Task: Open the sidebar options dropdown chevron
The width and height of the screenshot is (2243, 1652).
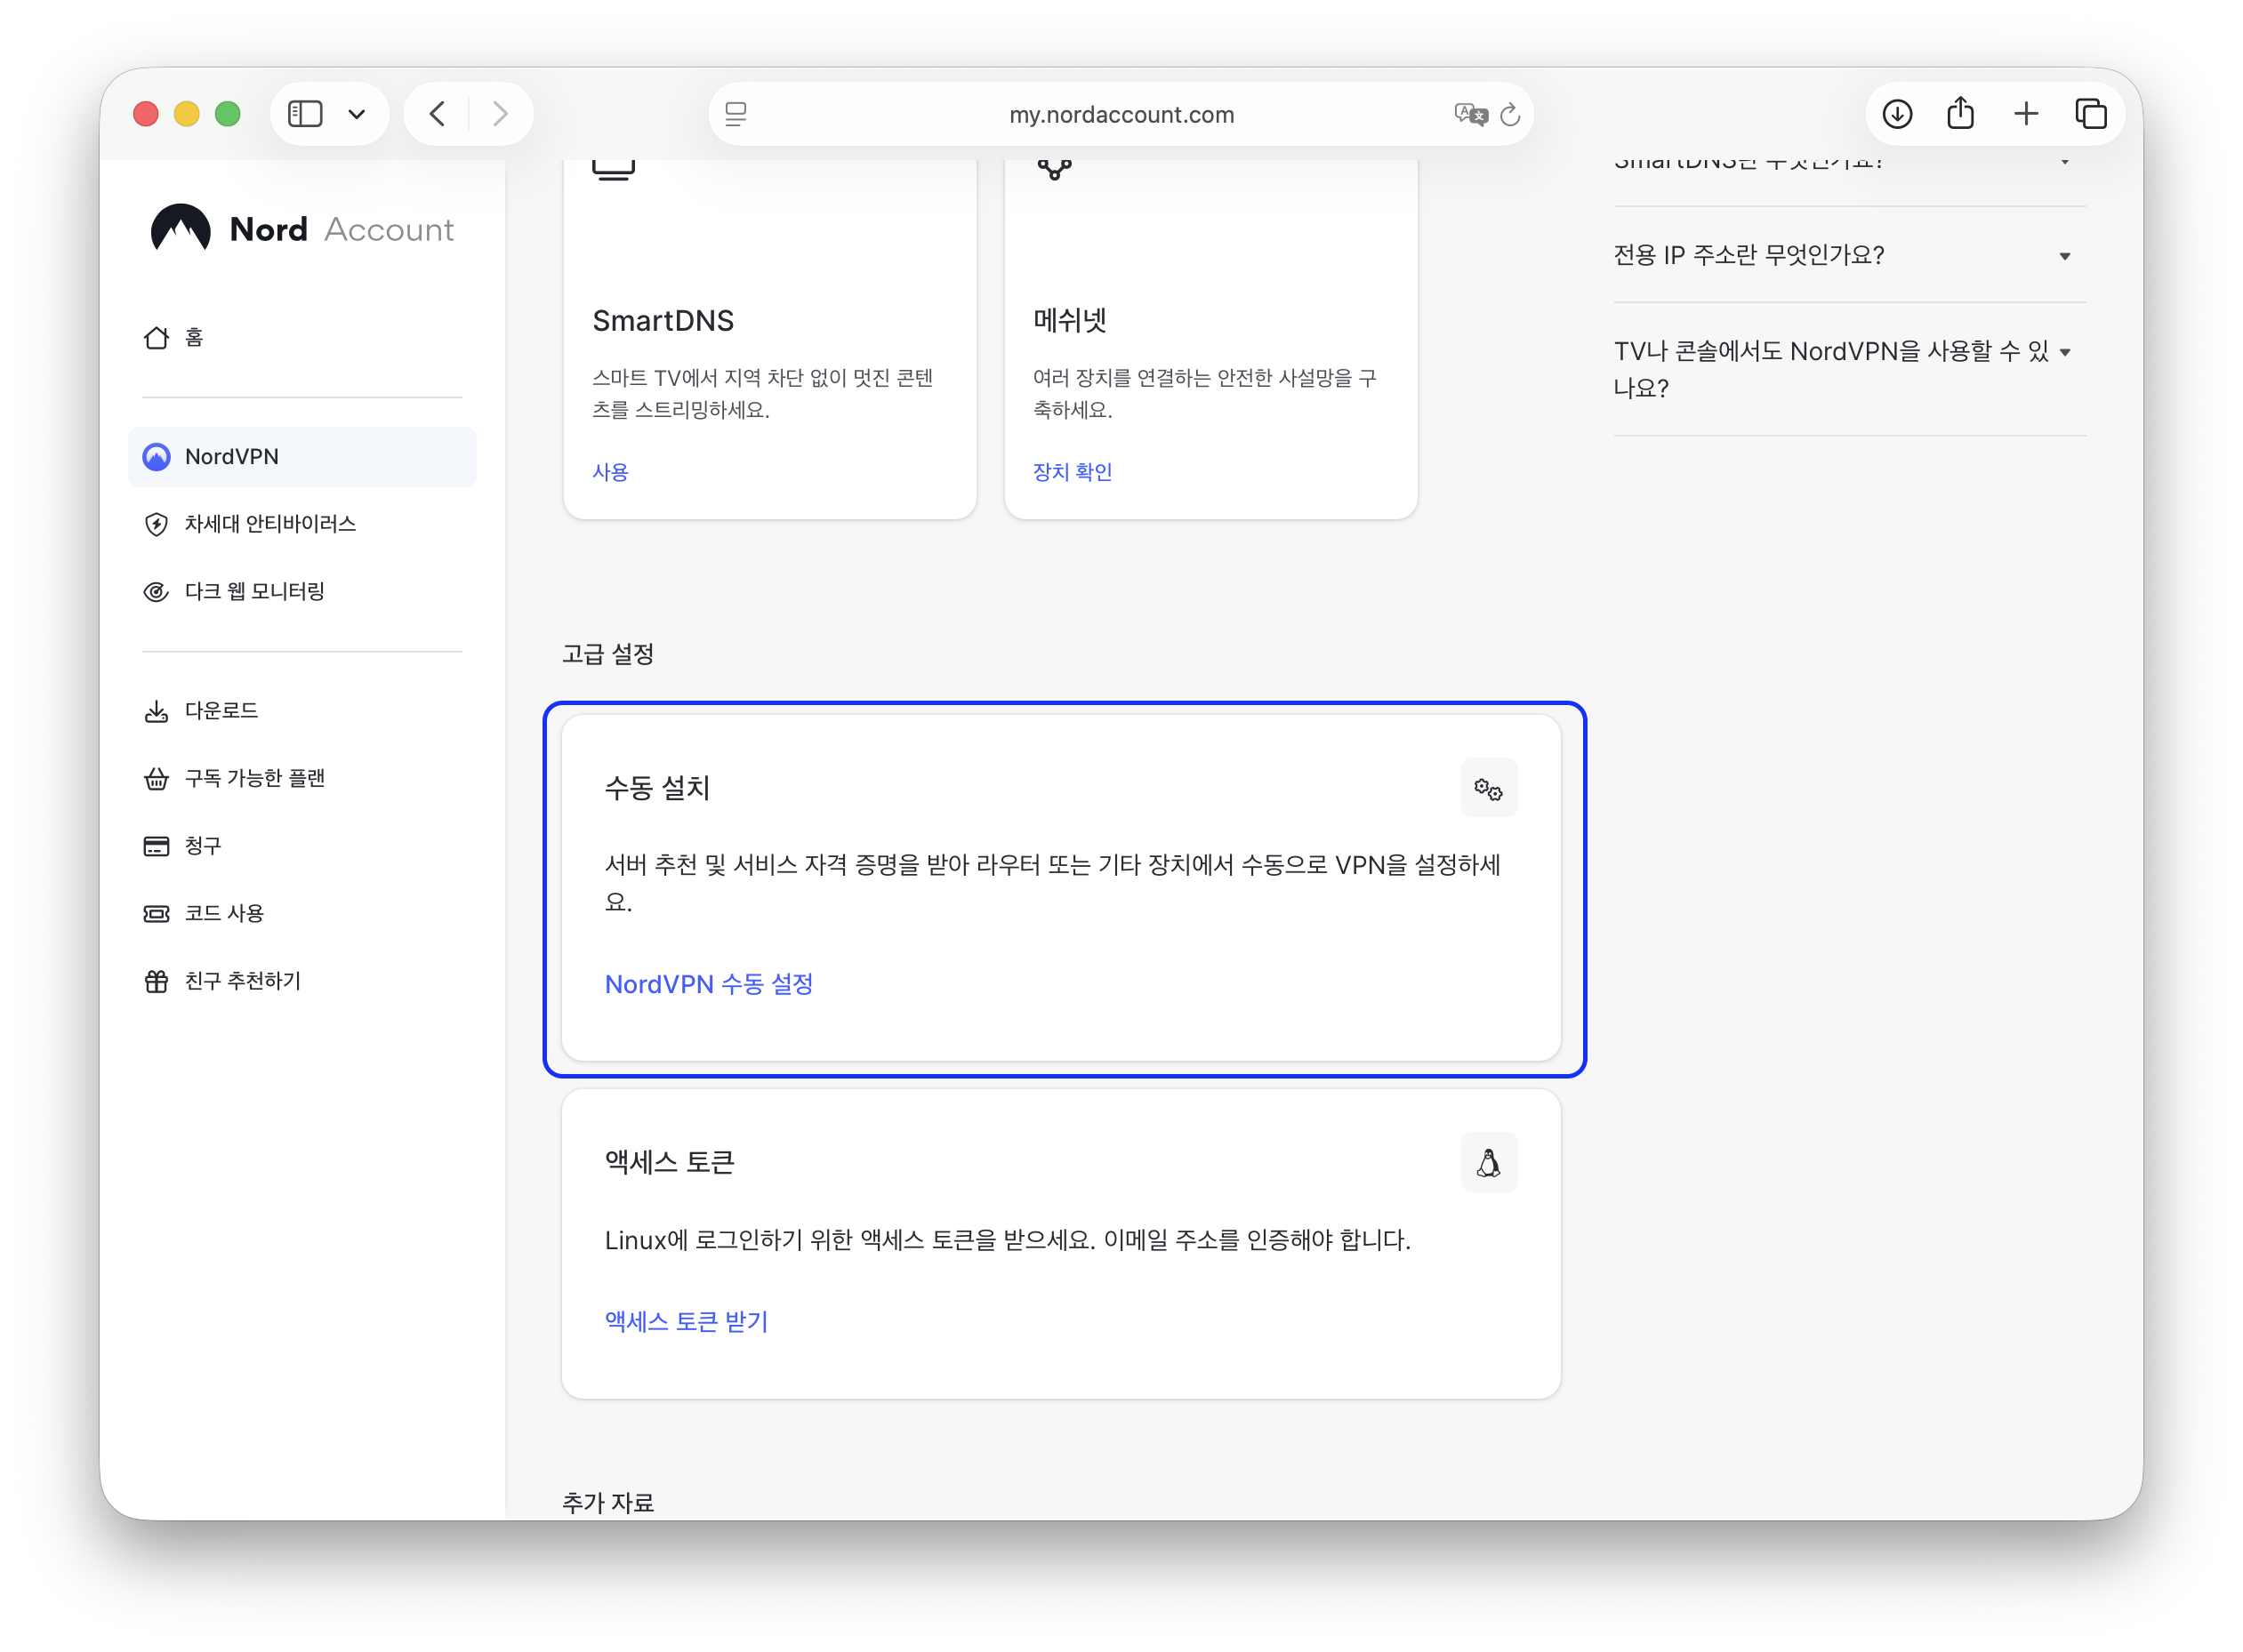Action: (x=357, y=114)
